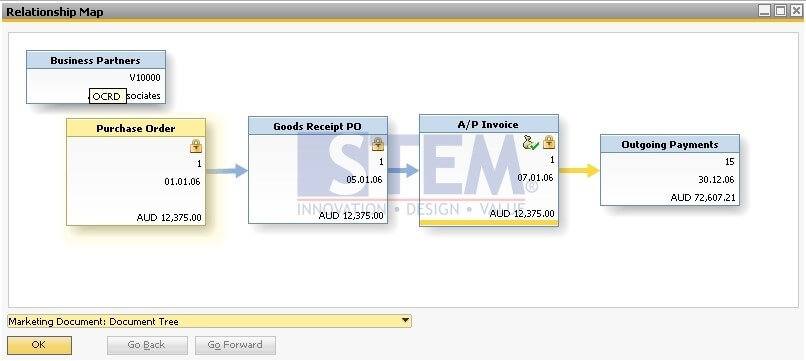The height and width of the screenshot is (361, 806).
Task: Click amount AUD 12,375.00 in Purchase Order
Action: pyautogui.click(x=169, y=218)
